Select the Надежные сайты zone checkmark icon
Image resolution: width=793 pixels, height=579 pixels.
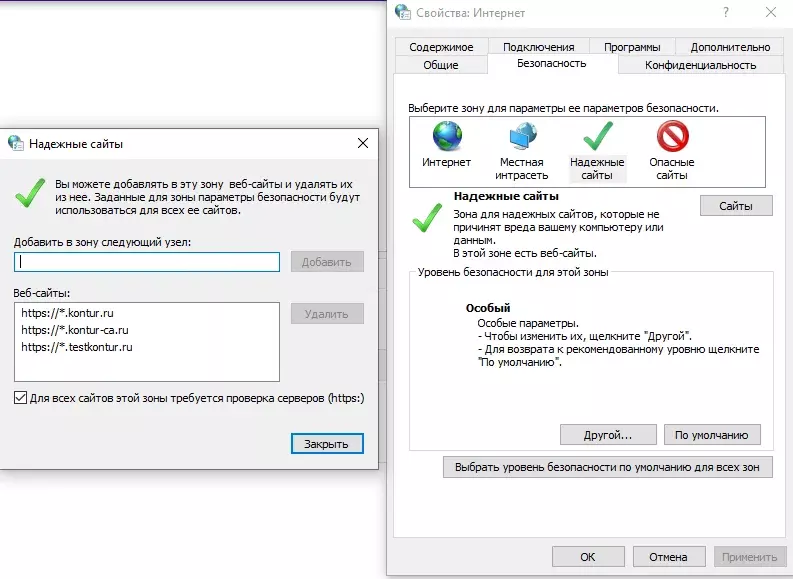pos(597,136)
